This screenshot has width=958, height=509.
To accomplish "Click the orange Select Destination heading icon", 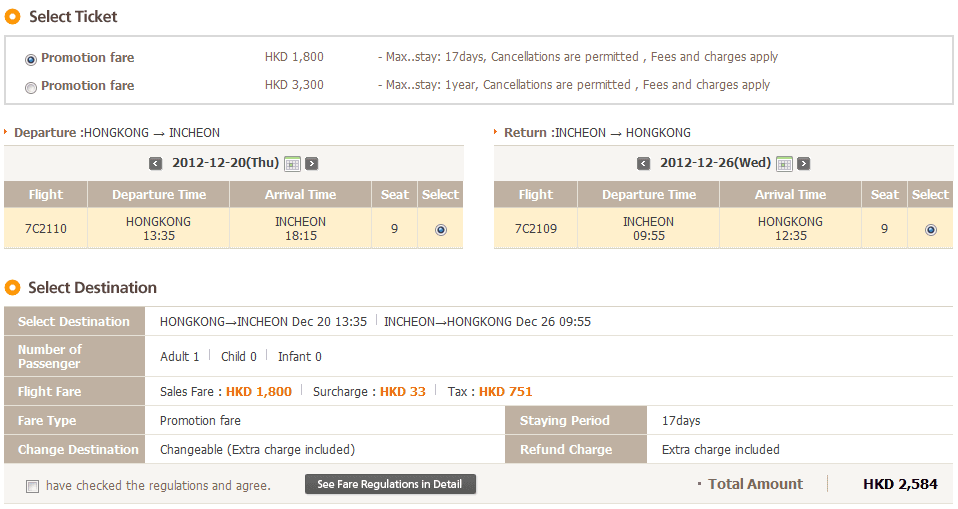I will point(13,287).
